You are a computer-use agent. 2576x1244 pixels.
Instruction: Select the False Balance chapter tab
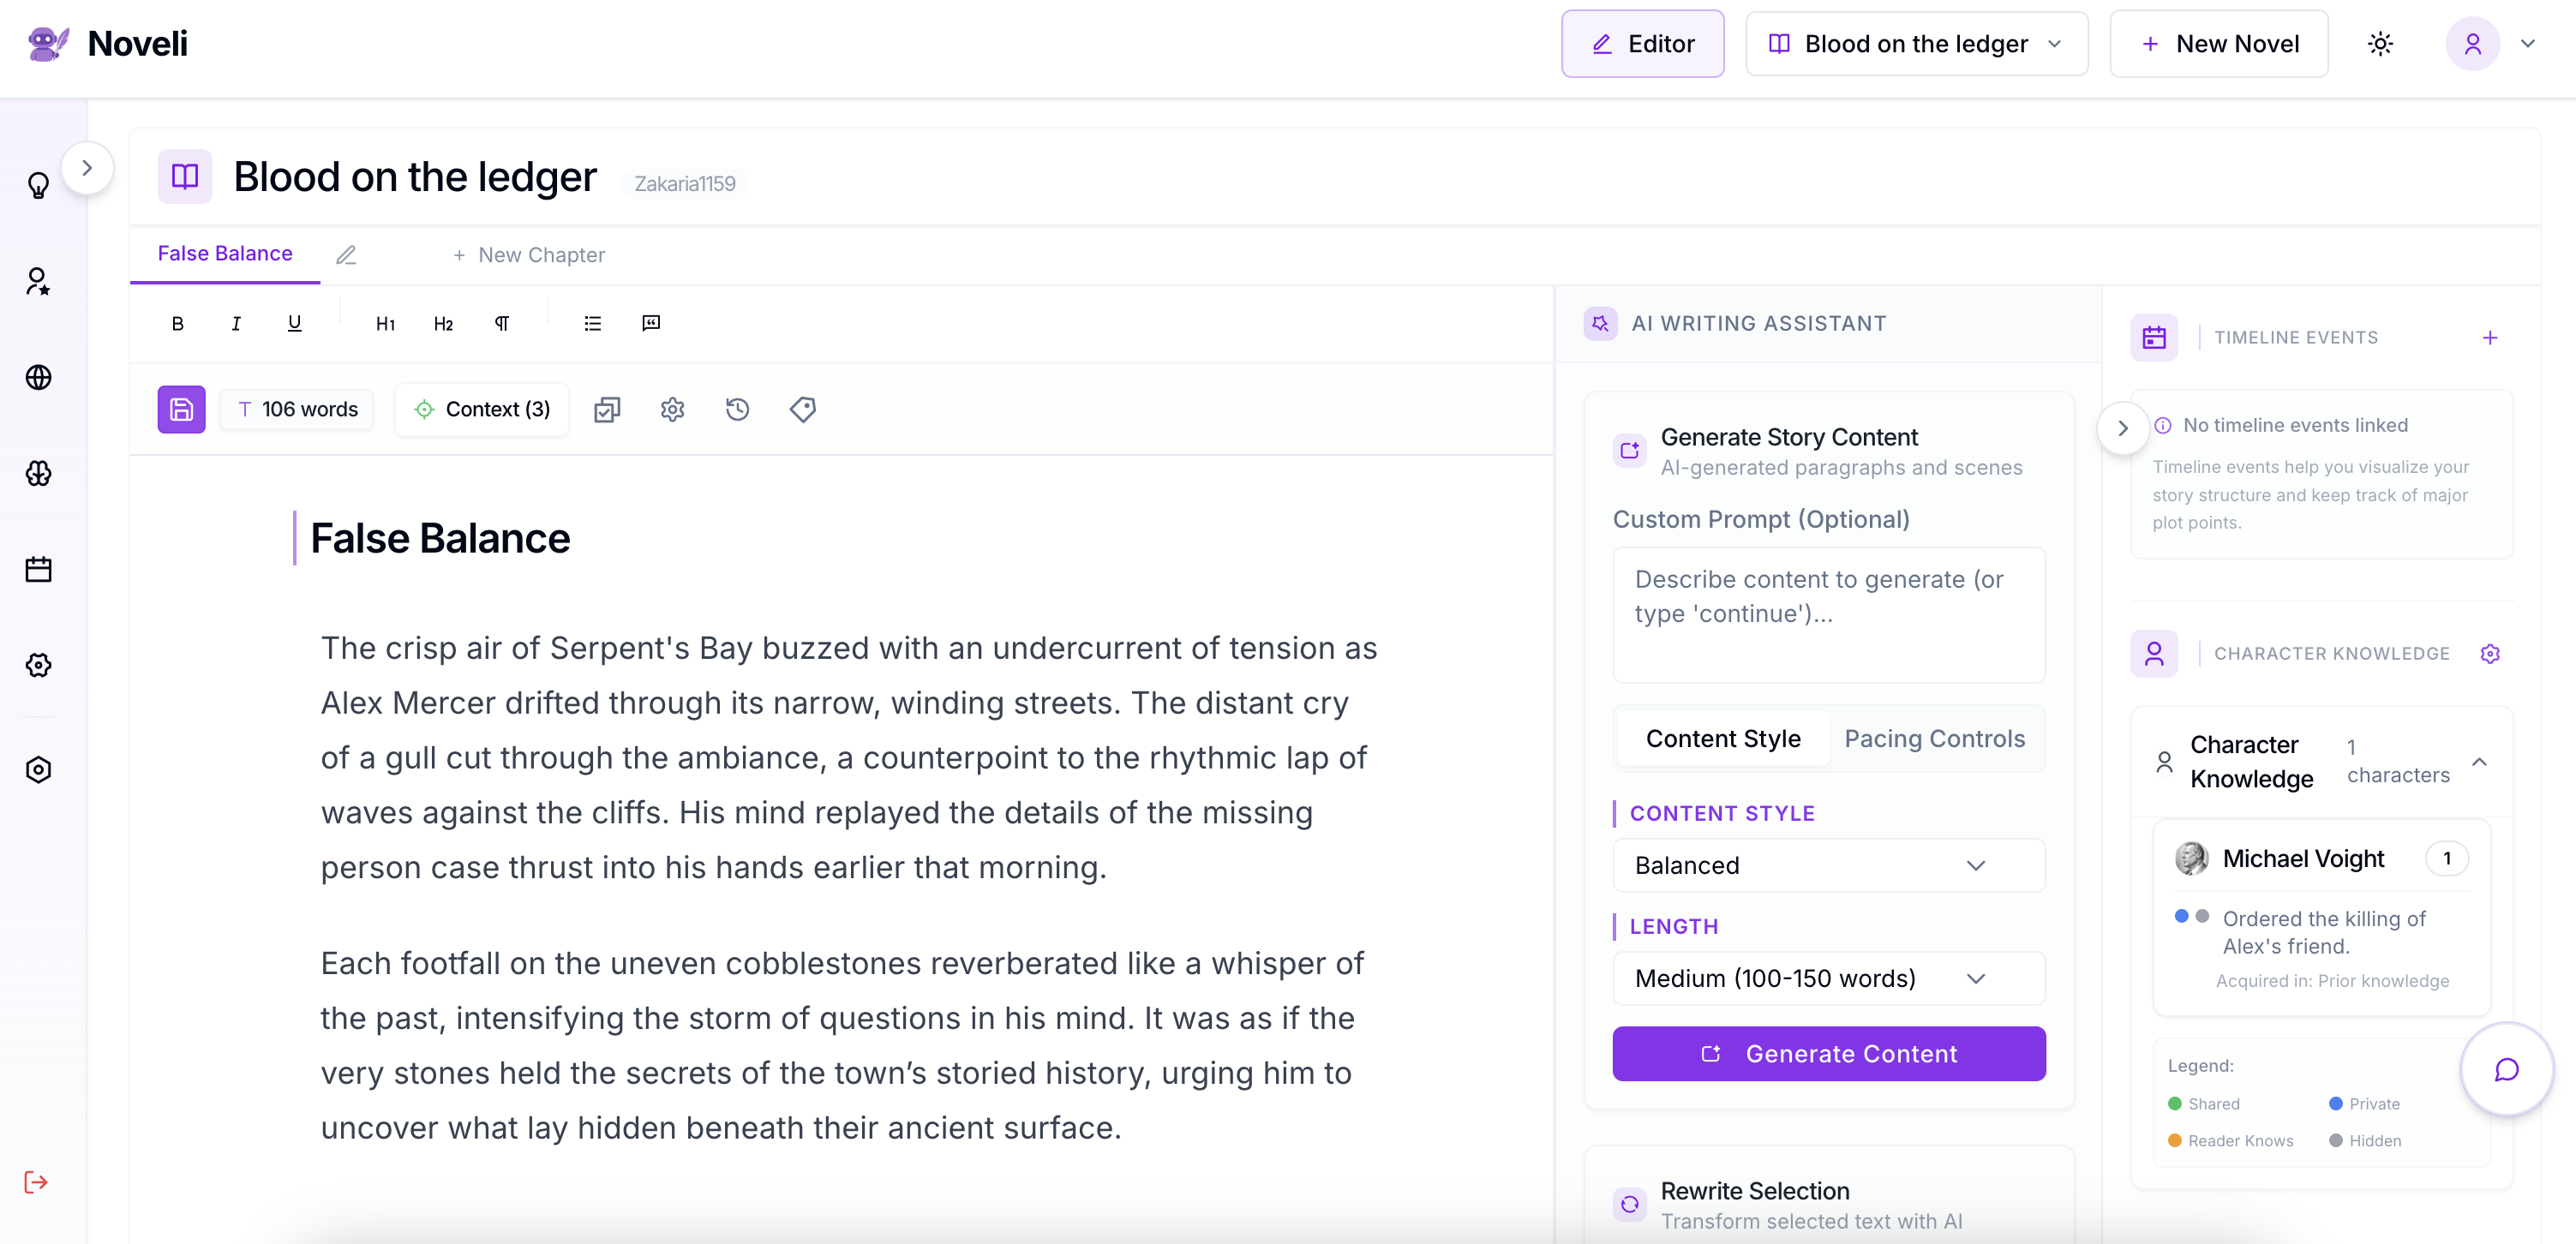point(225,254)
